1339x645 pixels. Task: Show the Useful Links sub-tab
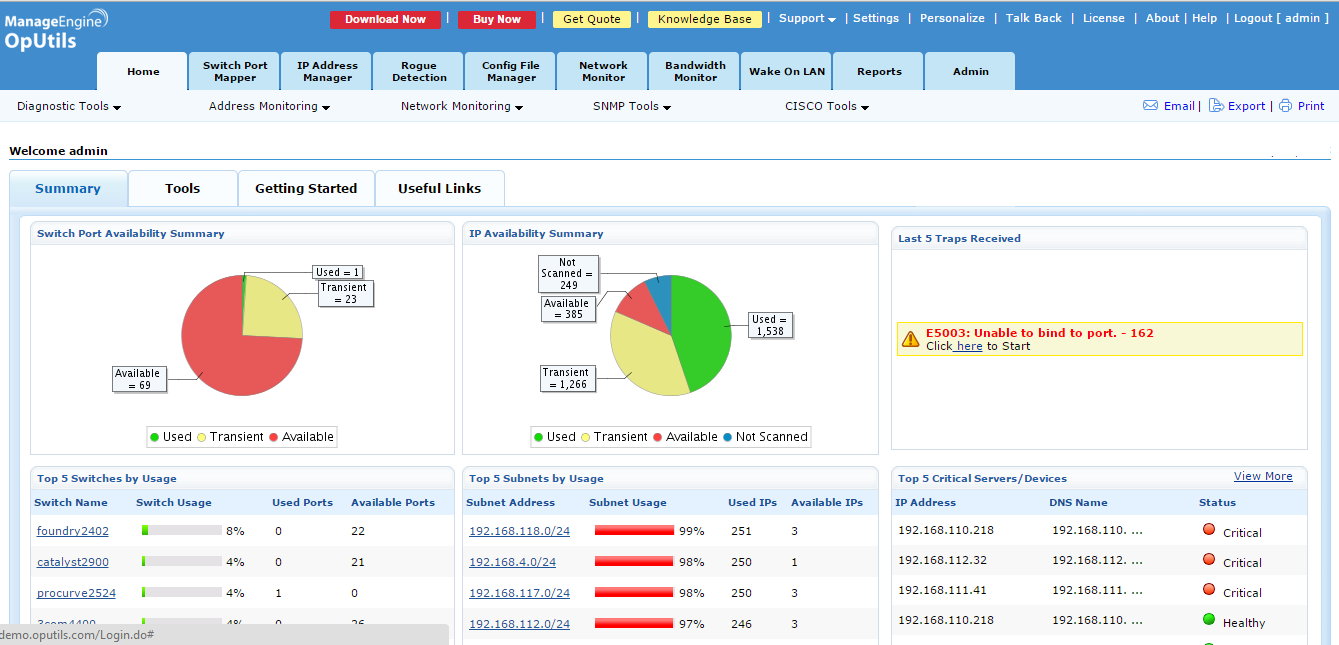(440, 188)
